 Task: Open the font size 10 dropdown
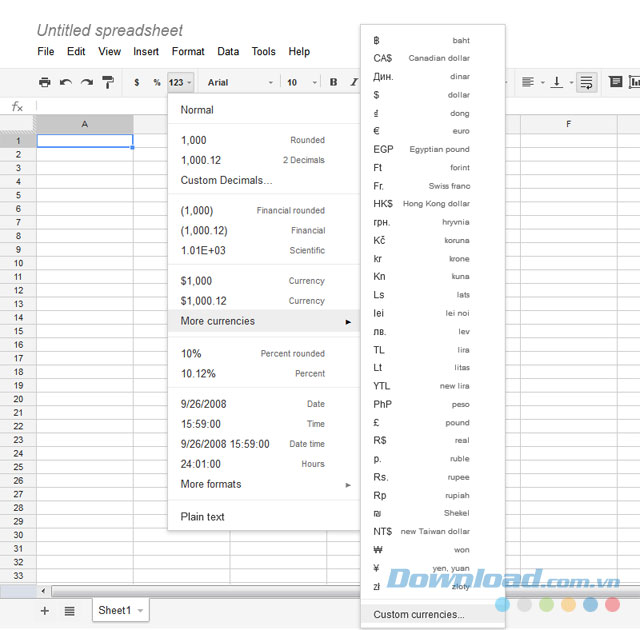click(x=301, y=82)
